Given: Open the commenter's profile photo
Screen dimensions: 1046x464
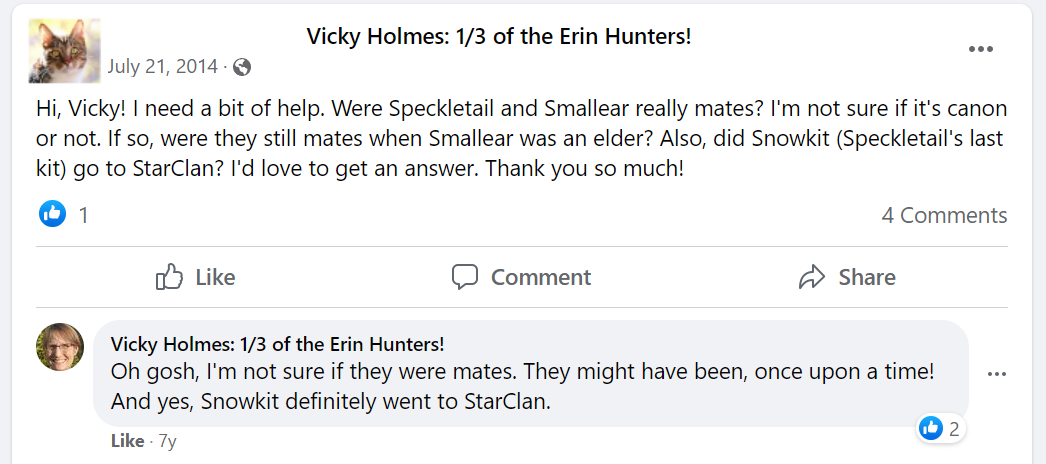Looking at the screenshot, I should point(60,347).
